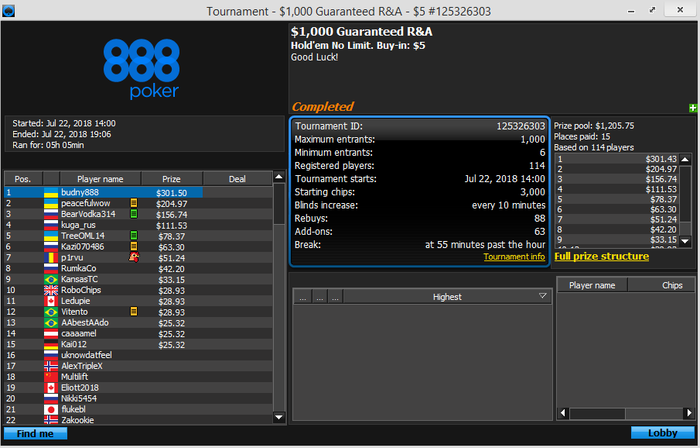700x448 pixels.
Task: Click the Romanian flag beside p1rvu
Action: coord(51,257)
